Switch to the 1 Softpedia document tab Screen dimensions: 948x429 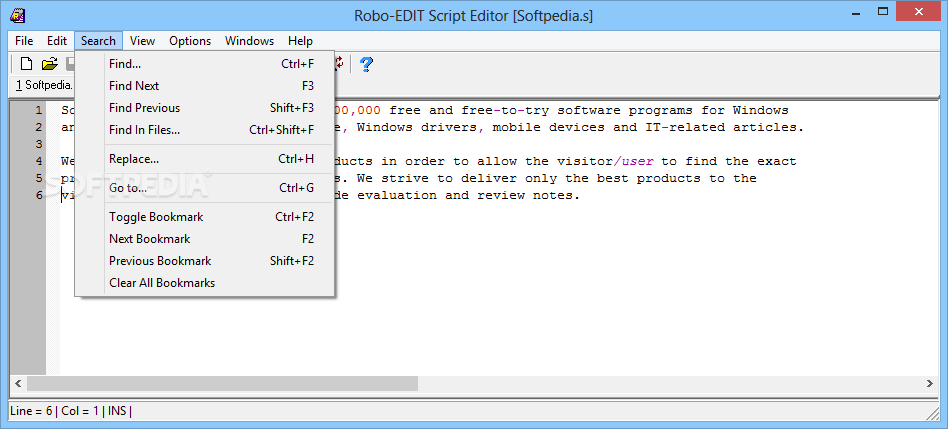coord(44,85)
